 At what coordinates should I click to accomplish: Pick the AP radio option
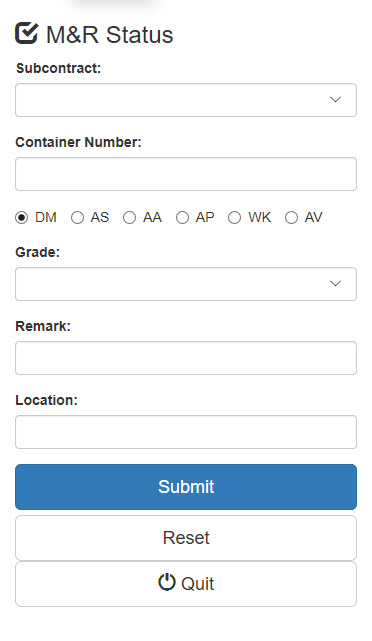tap(182, 217)
